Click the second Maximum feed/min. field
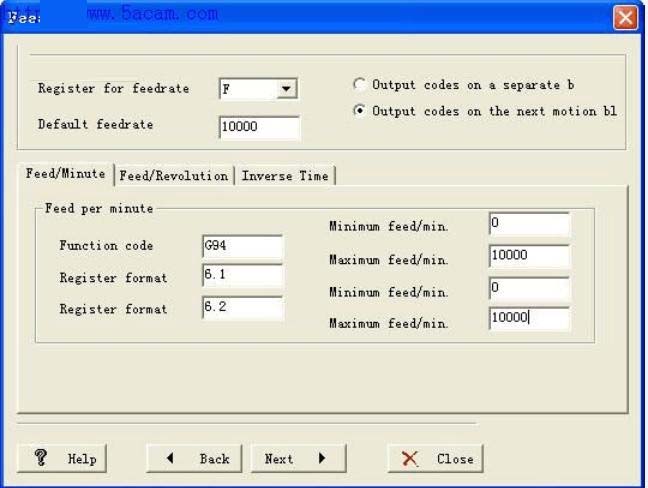Image resolution: width=648 pixels, height=488 pixels. (529, 318)
